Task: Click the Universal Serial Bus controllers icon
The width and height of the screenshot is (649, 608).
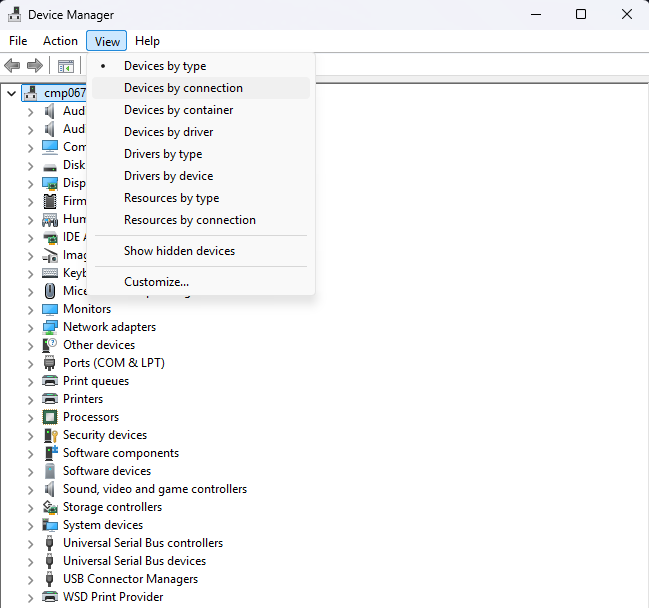Action: [50, 543]
